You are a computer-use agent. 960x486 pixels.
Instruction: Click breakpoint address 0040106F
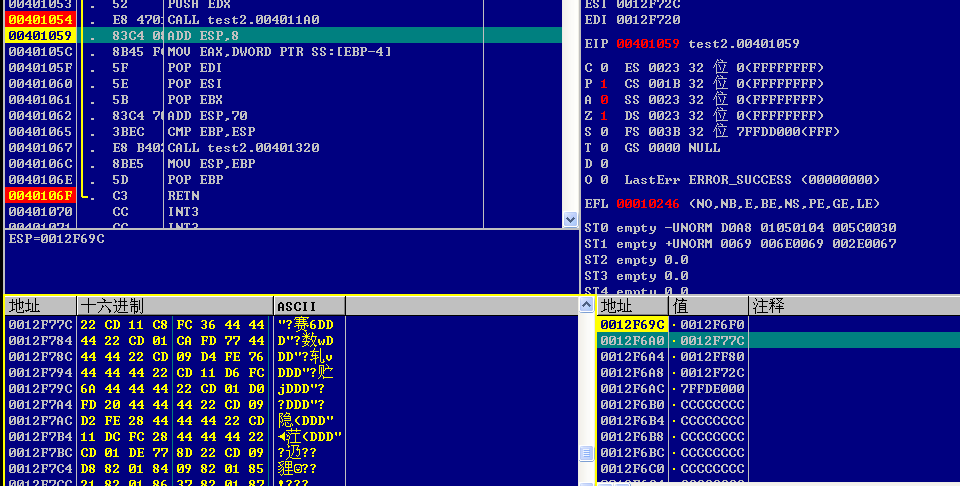[x=40, y=195]
